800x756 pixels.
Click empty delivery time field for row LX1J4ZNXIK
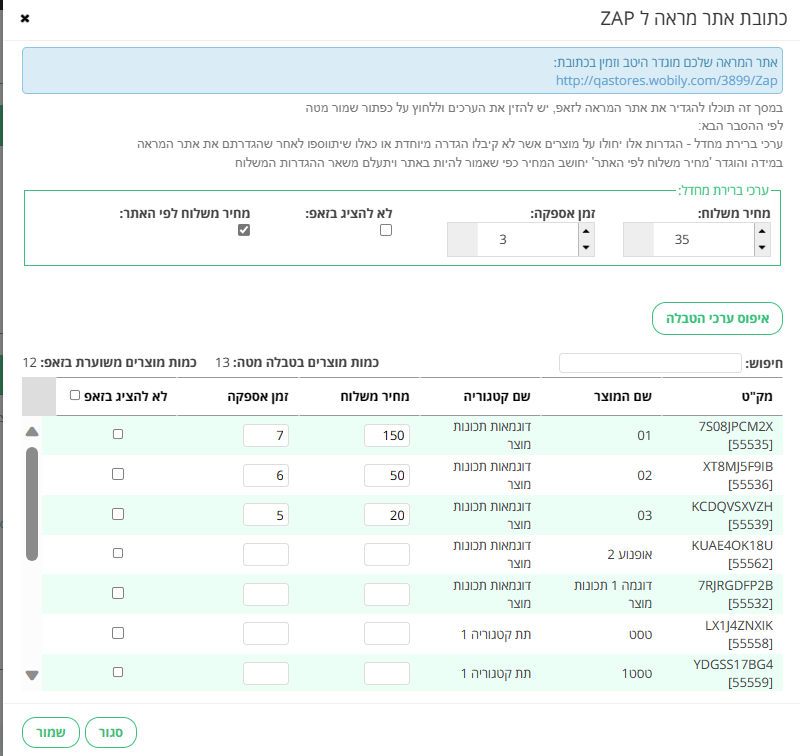266,634
